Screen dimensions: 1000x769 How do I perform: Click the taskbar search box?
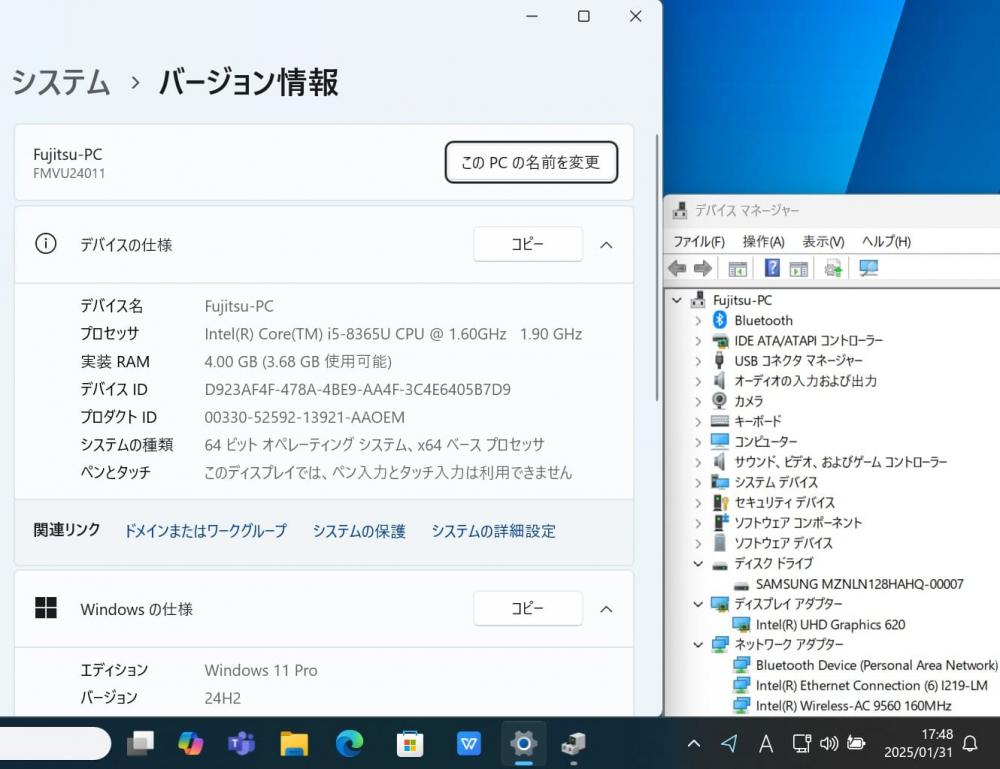coord(54,743)
